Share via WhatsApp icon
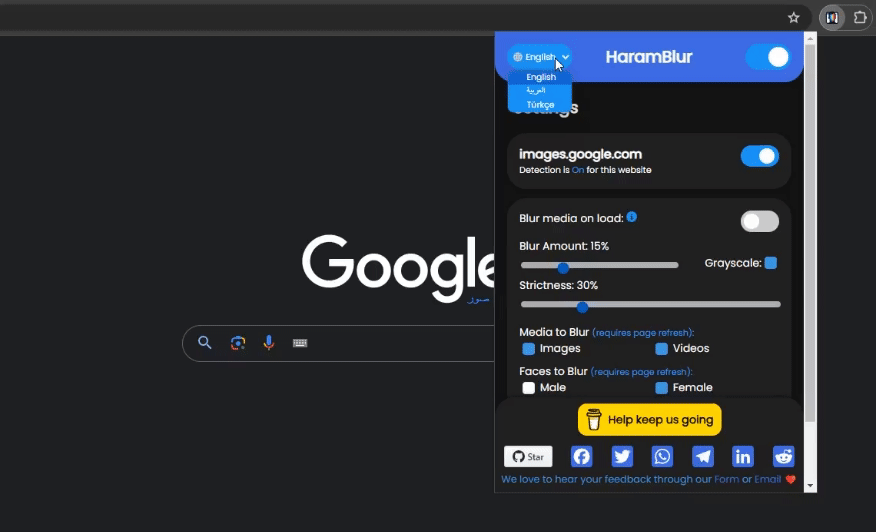The height and width of the screenshot is (532, 876). click(x=662, y=457)
